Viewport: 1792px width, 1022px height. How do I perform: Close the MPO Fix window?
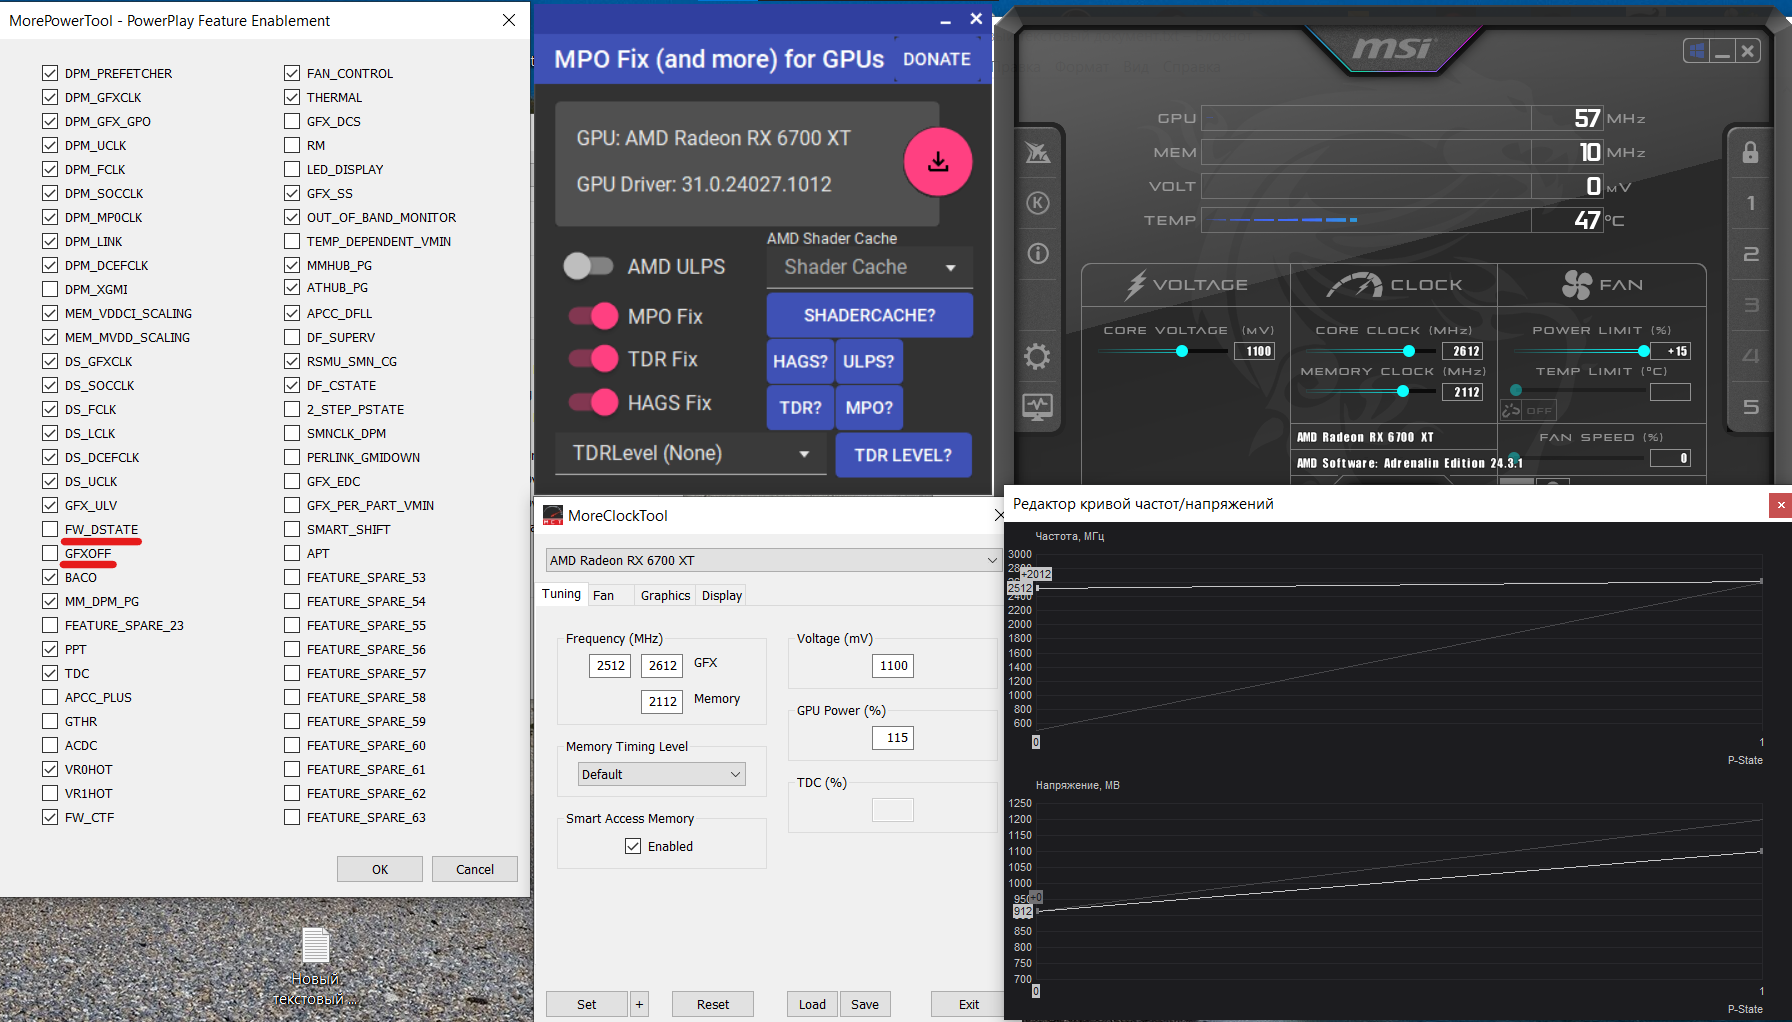(x=976, y=19)
